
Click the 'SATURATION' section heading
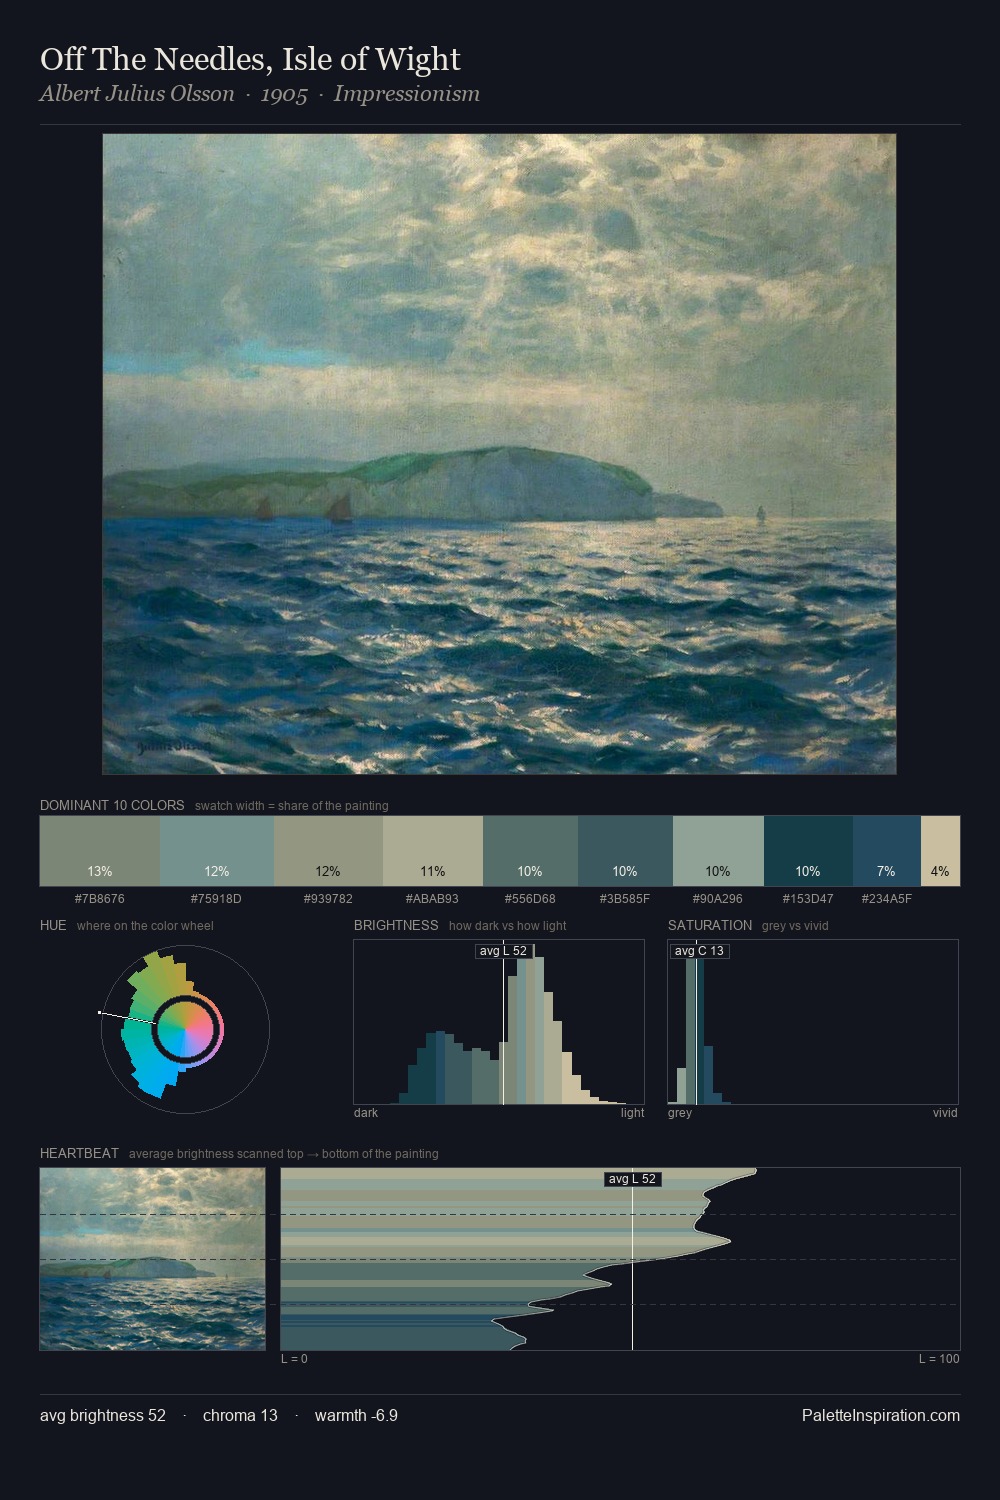tap(710, 925)
